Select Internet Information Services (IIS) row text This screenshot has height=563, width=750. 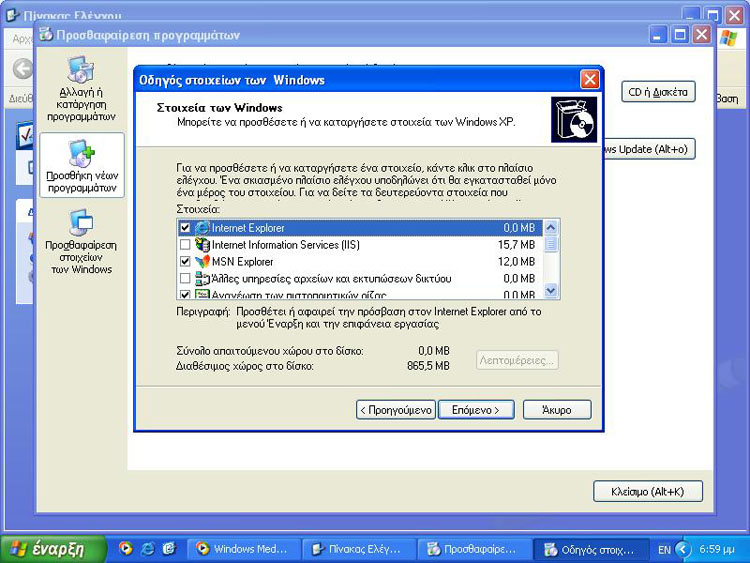(x=286, y=245)
